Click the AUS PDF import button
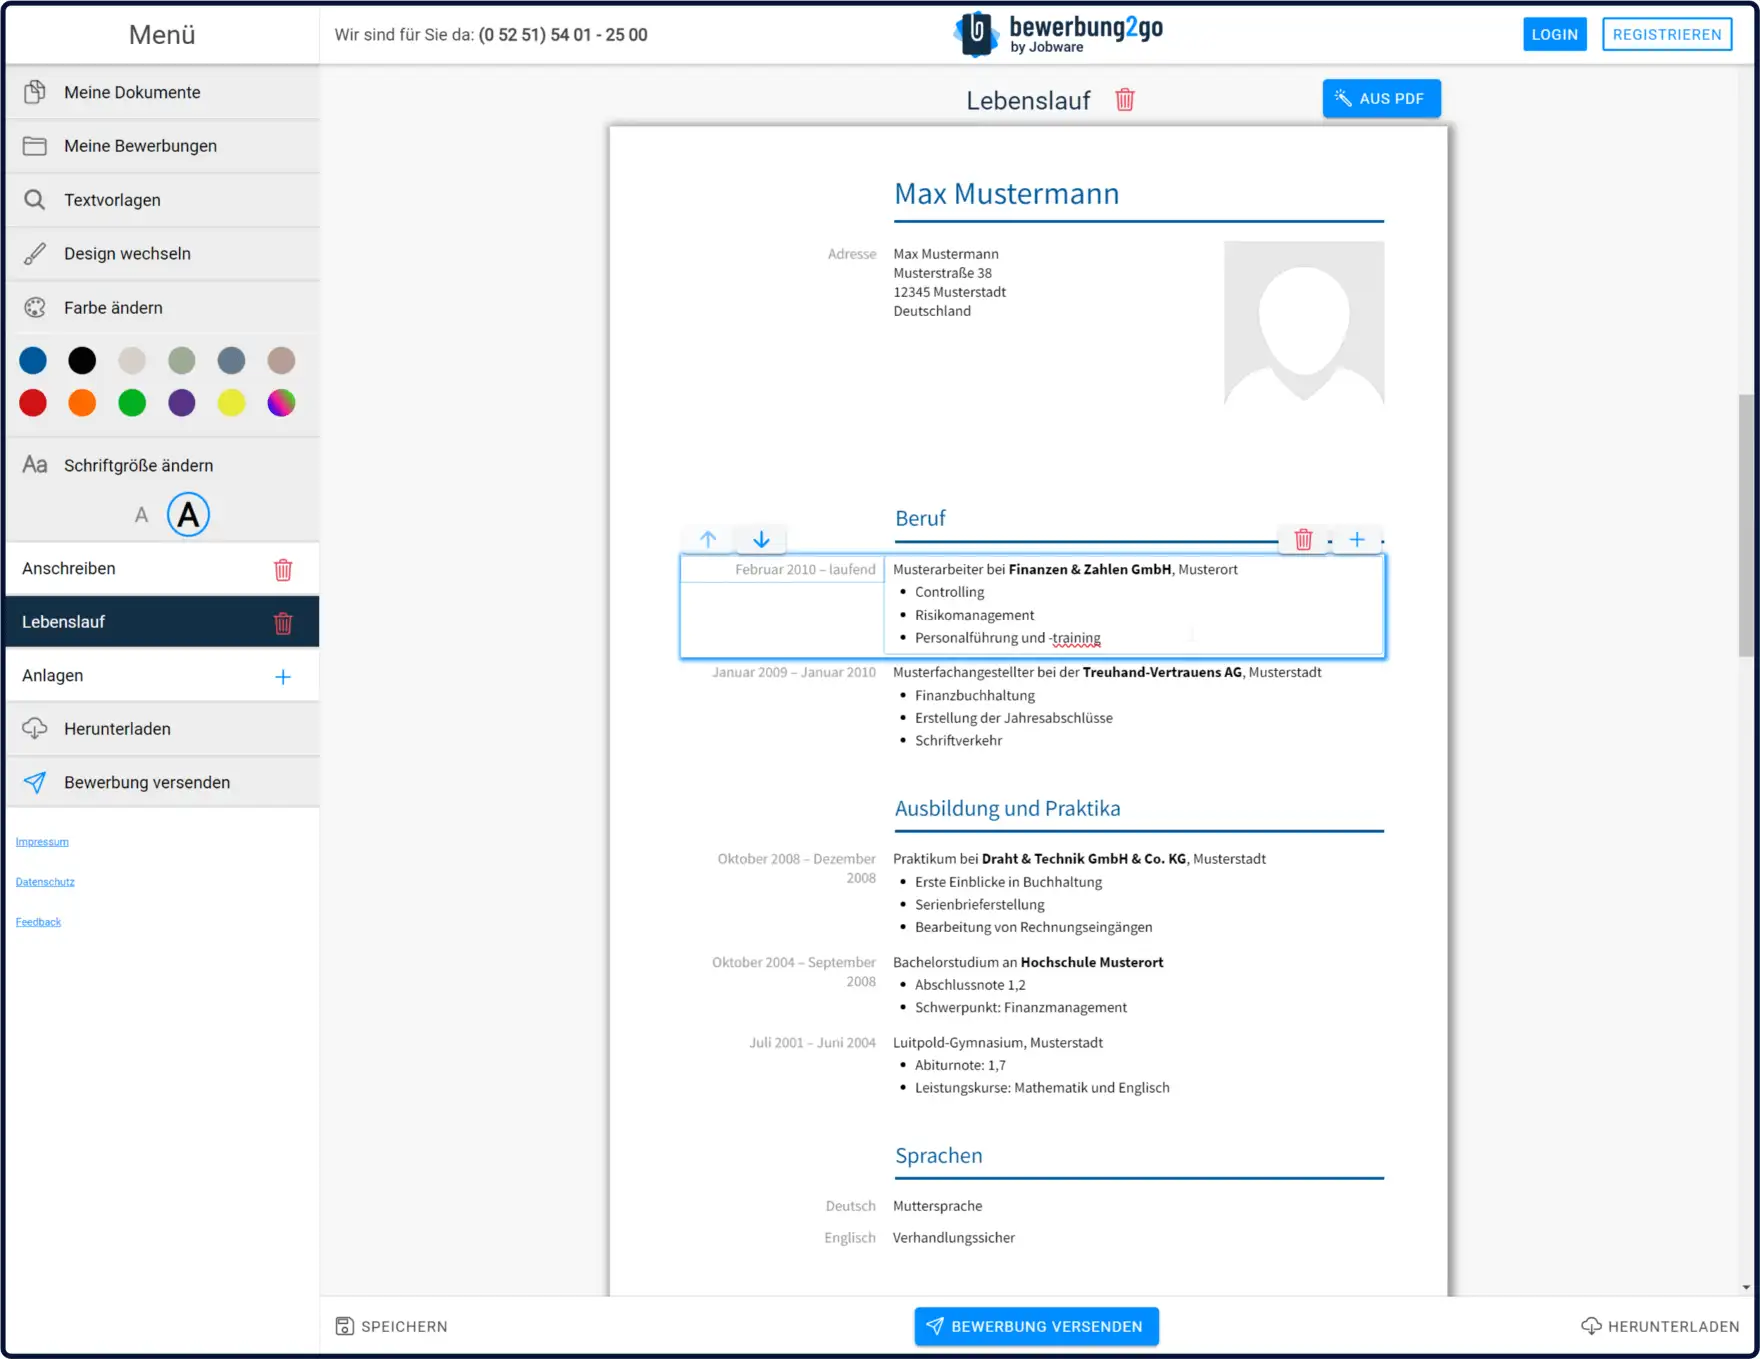This screenshot has width=1760, height=1359. pyautogui.click(x=1381, y=98)
